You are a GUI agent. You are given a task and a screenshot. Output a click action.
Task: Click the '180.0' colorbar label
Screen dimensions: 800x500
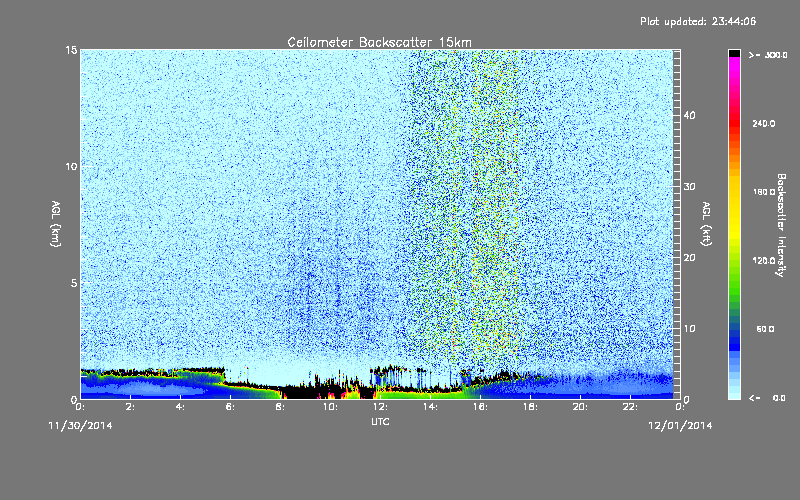click(x=764, y=192)
